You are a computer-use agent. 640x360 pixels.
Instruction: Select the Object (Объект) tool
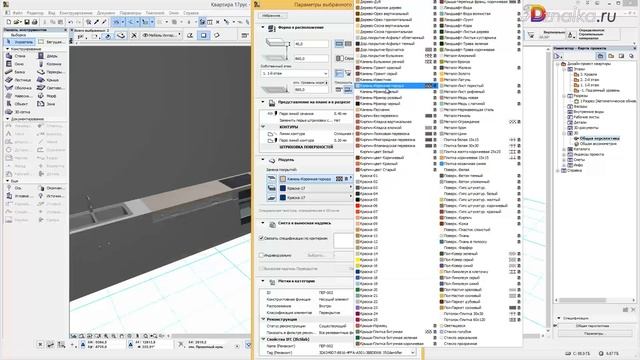click(16, 104)
